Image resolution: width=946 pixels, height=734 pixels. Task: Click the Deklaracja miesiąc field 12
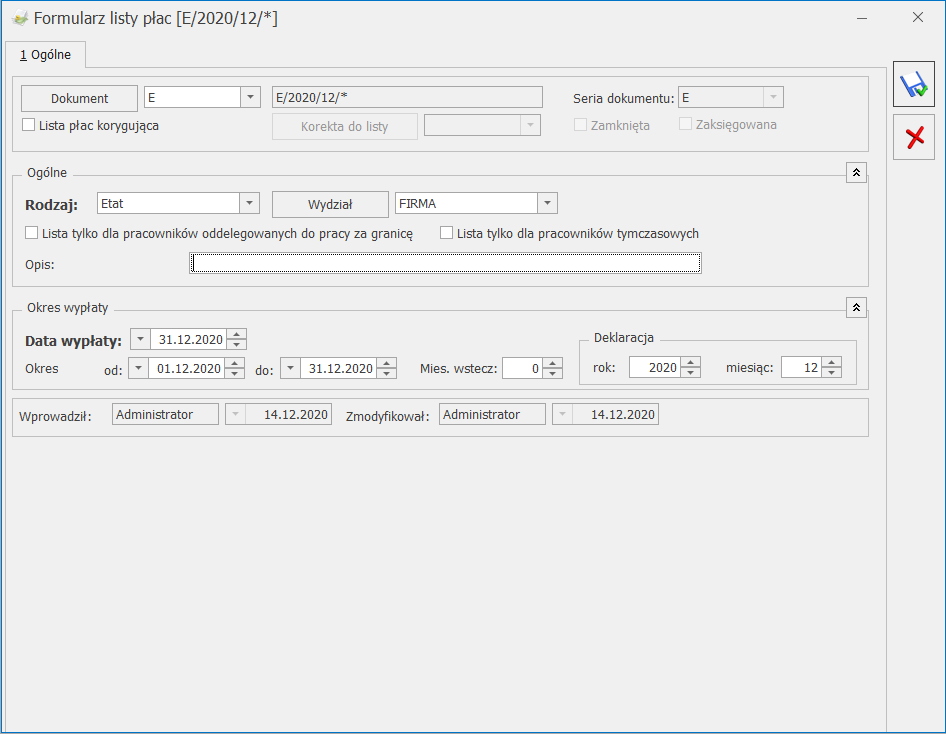(801, 367)
